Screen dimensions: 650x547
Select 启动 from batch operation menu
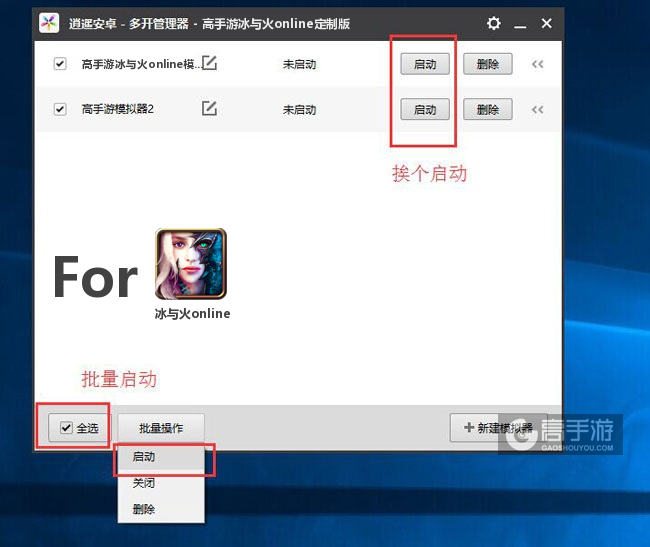[x=144, y=457]
